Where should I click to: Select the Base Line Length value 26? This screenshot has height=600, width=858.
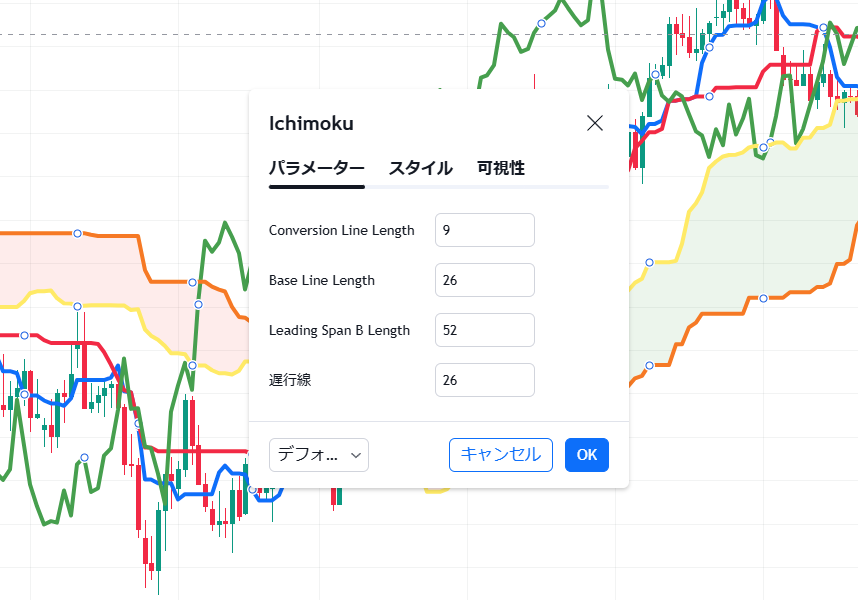(484, 280)
